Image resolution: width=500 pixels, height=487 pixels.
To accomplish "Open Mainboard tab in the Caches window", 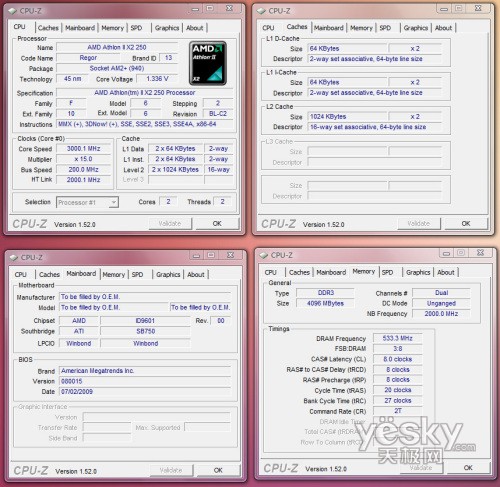I will (x=329, y=28).
